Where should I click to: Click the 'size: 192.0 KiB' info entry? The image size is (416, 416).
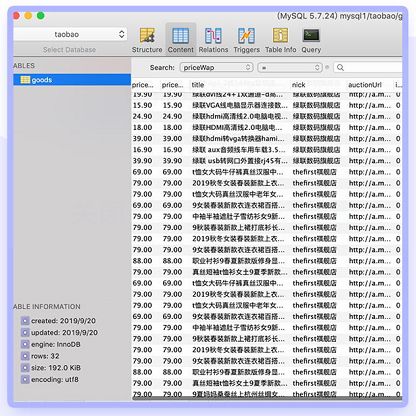point(51,368)
